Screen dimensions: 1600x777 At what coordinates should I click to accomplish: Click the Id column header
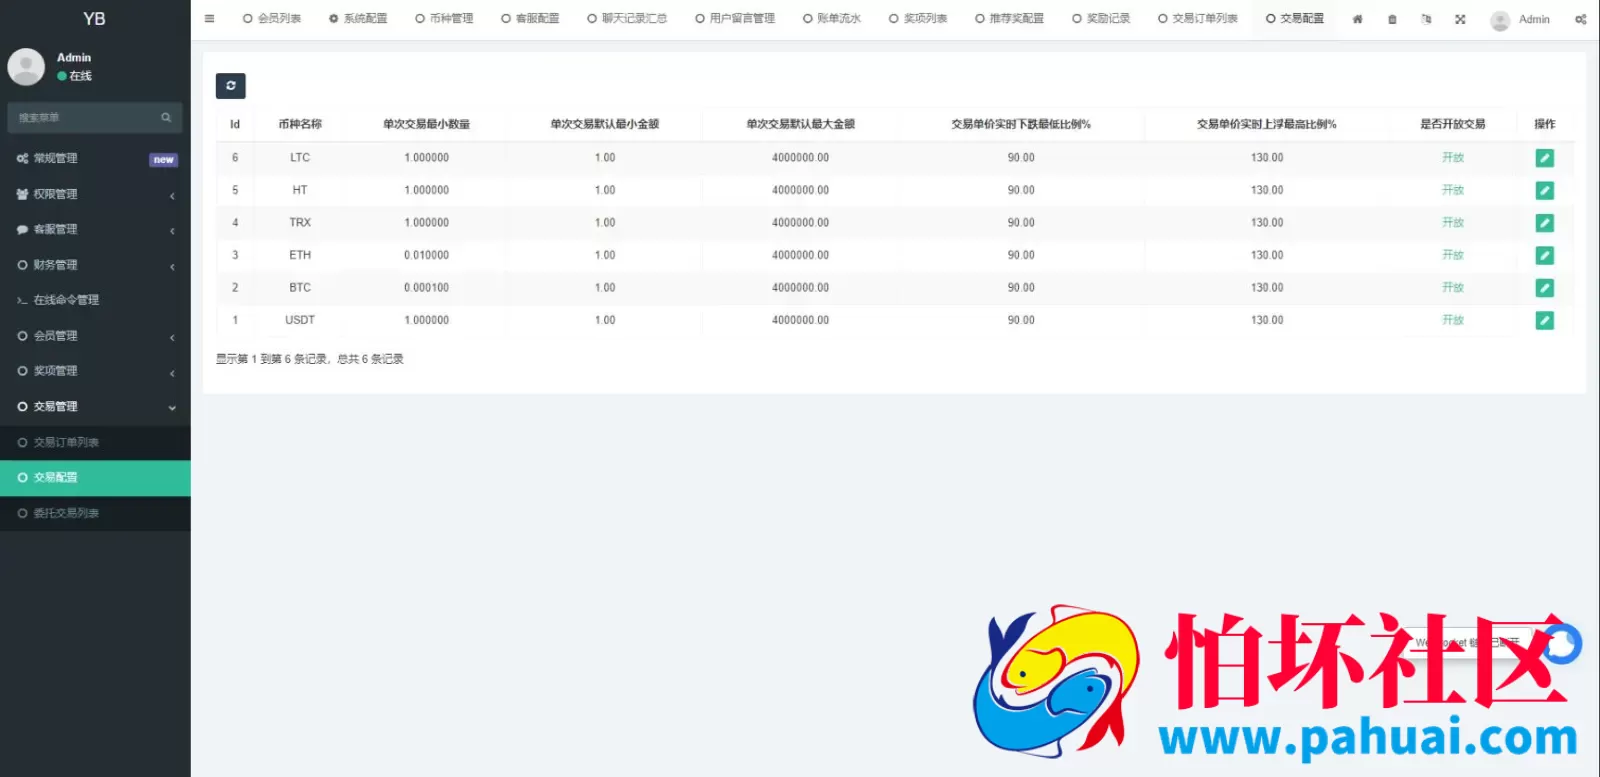235,124
